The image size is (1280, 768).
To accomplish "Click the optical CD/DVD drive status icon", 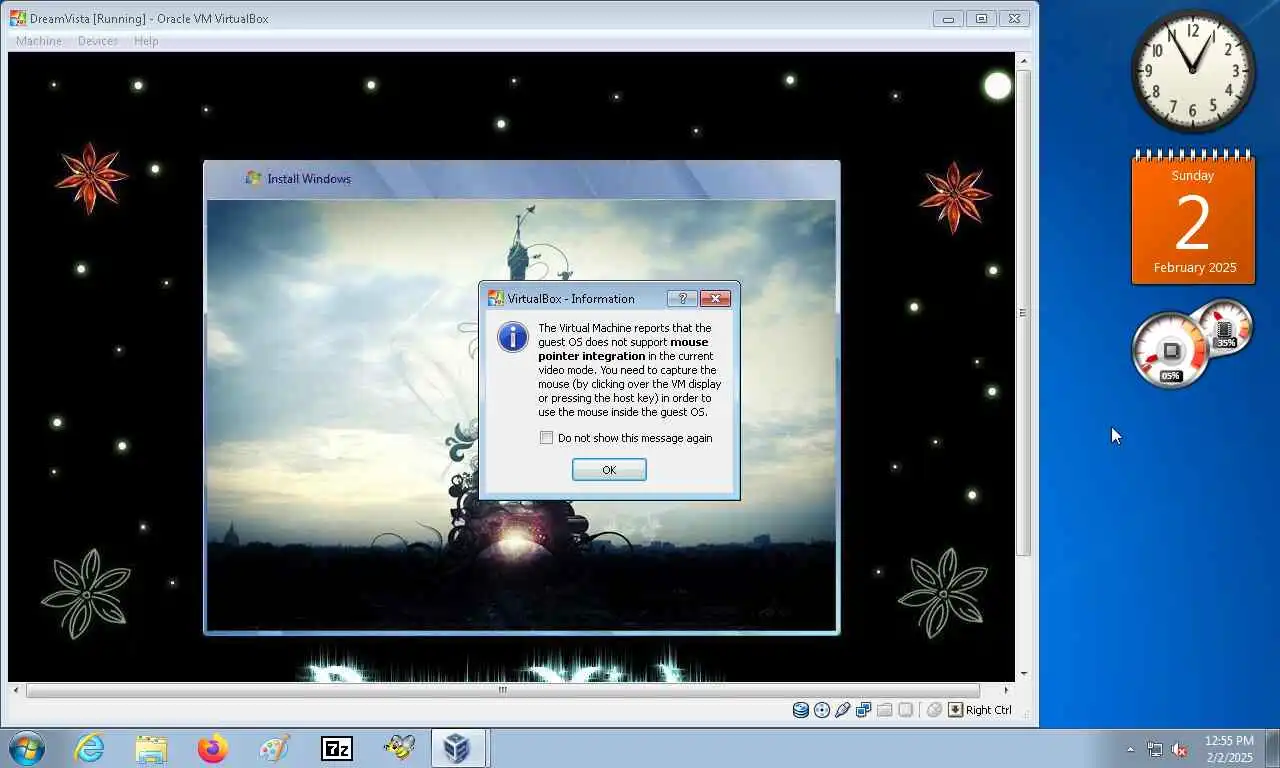I will tap(822, 710).
